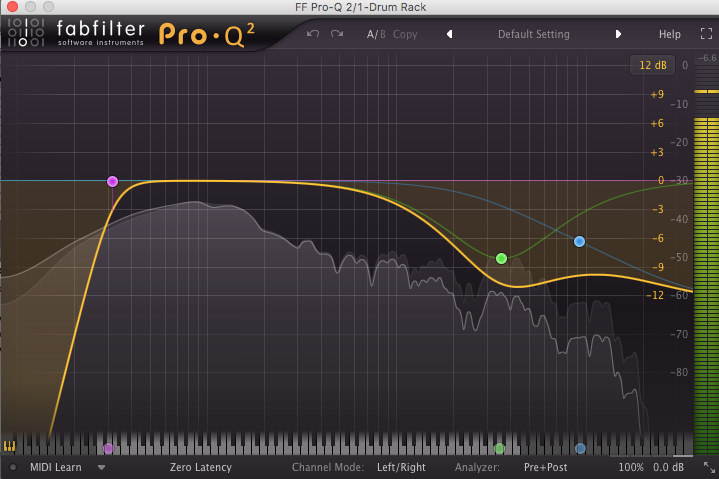Viewport: 719px width, 479px height.
Task: Click the purple marker on piano strip
Action: 108,448
